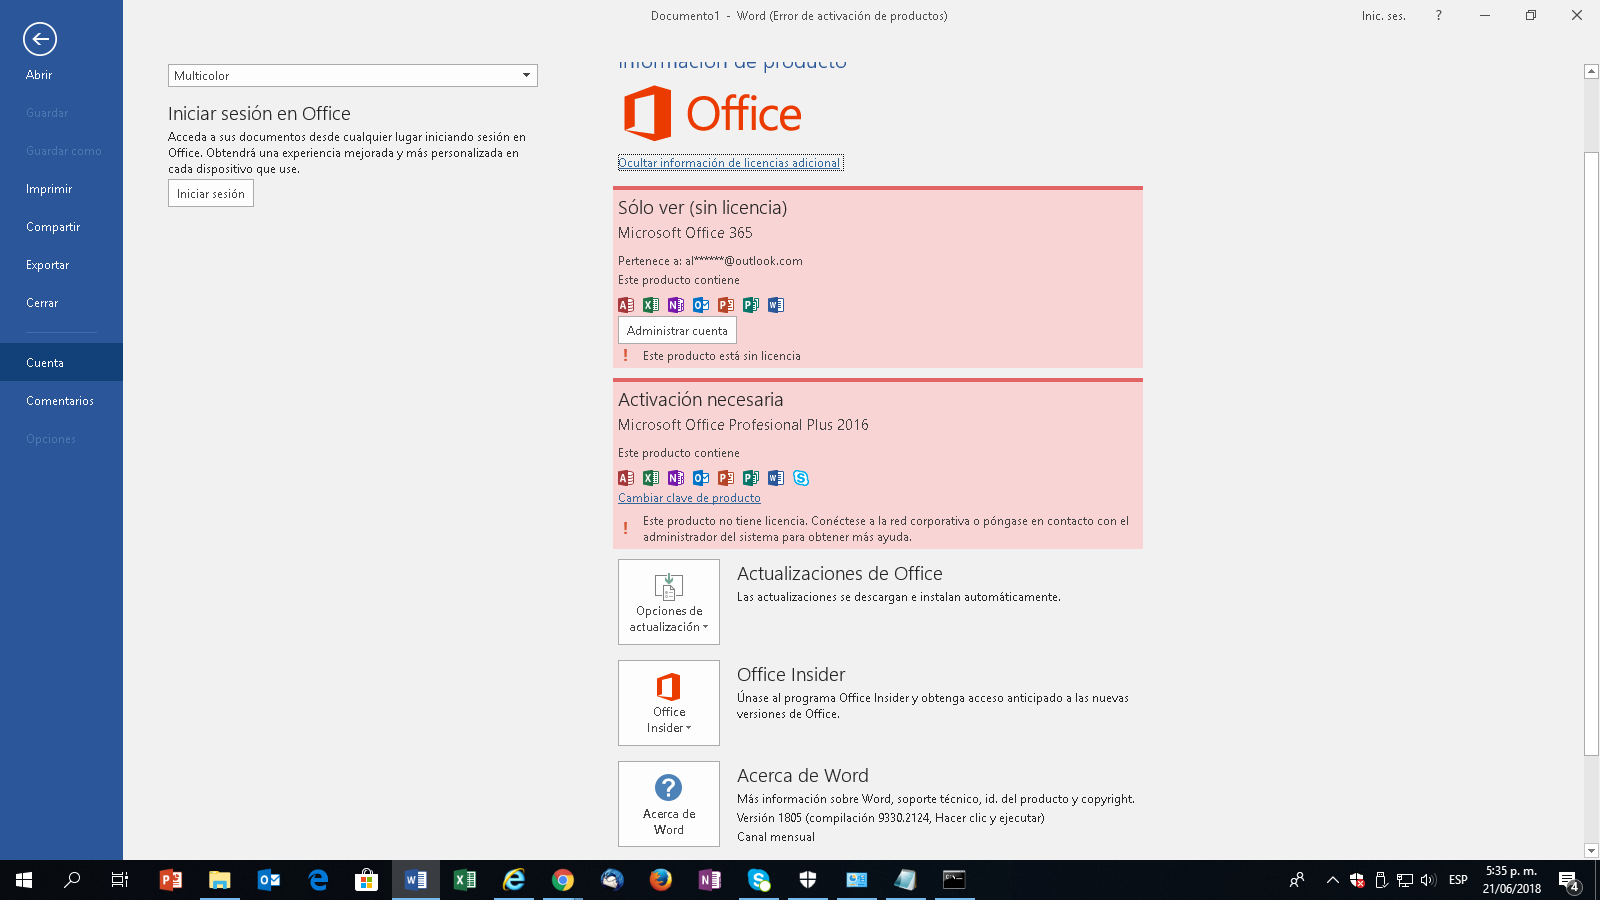Open Comentarios in the backstage menu

[x=61, y=400]
